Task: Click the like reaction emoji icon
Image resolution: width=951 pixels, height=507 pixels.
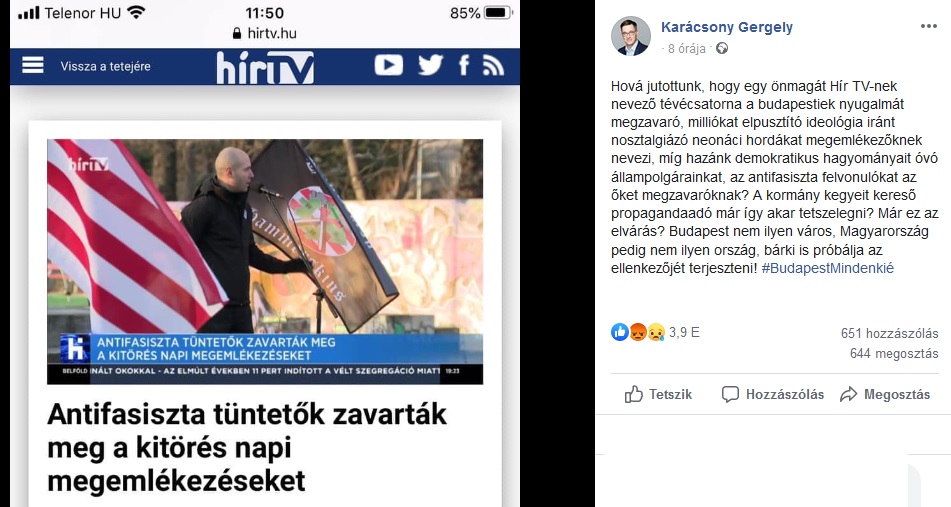Action: [x=620, y=332]
